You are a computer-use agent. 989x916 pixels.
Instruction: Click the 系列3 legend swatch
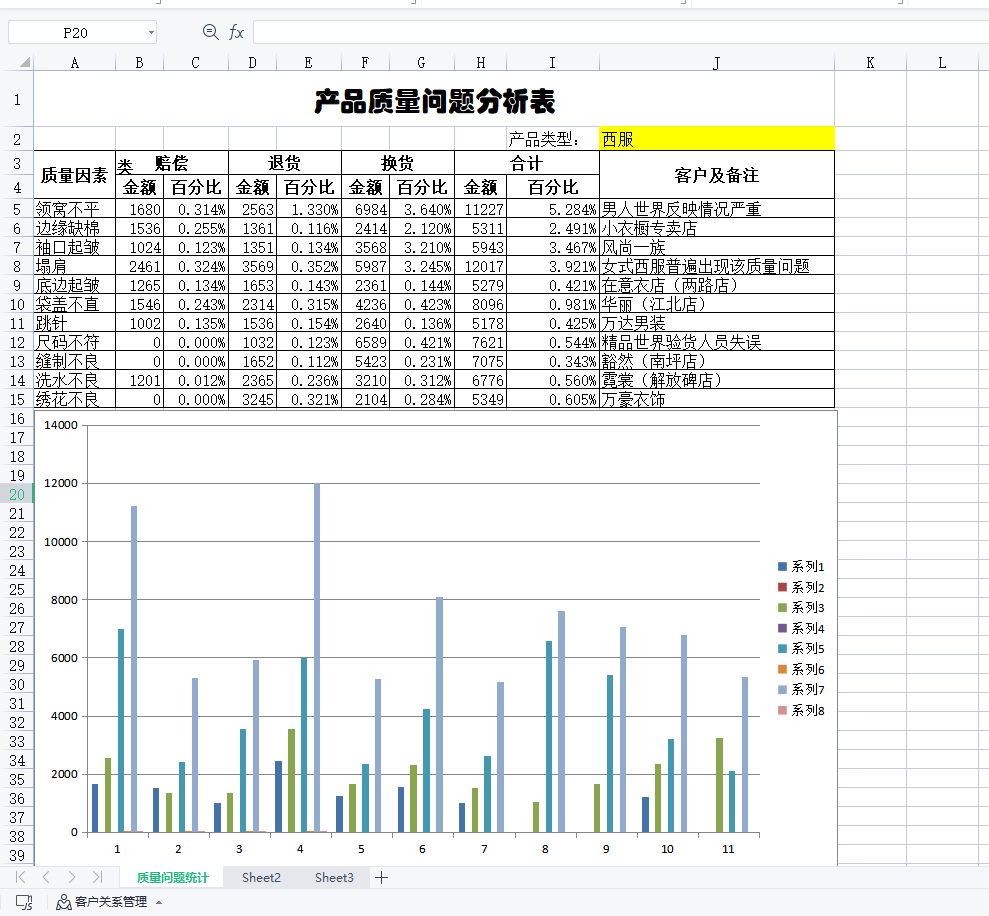(782, 608)
